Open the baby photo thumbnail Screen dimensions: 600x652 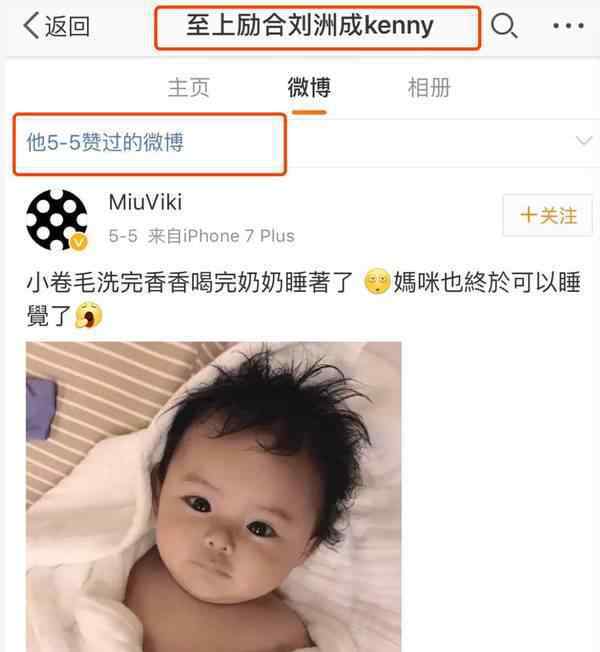[x=213, y=496]
